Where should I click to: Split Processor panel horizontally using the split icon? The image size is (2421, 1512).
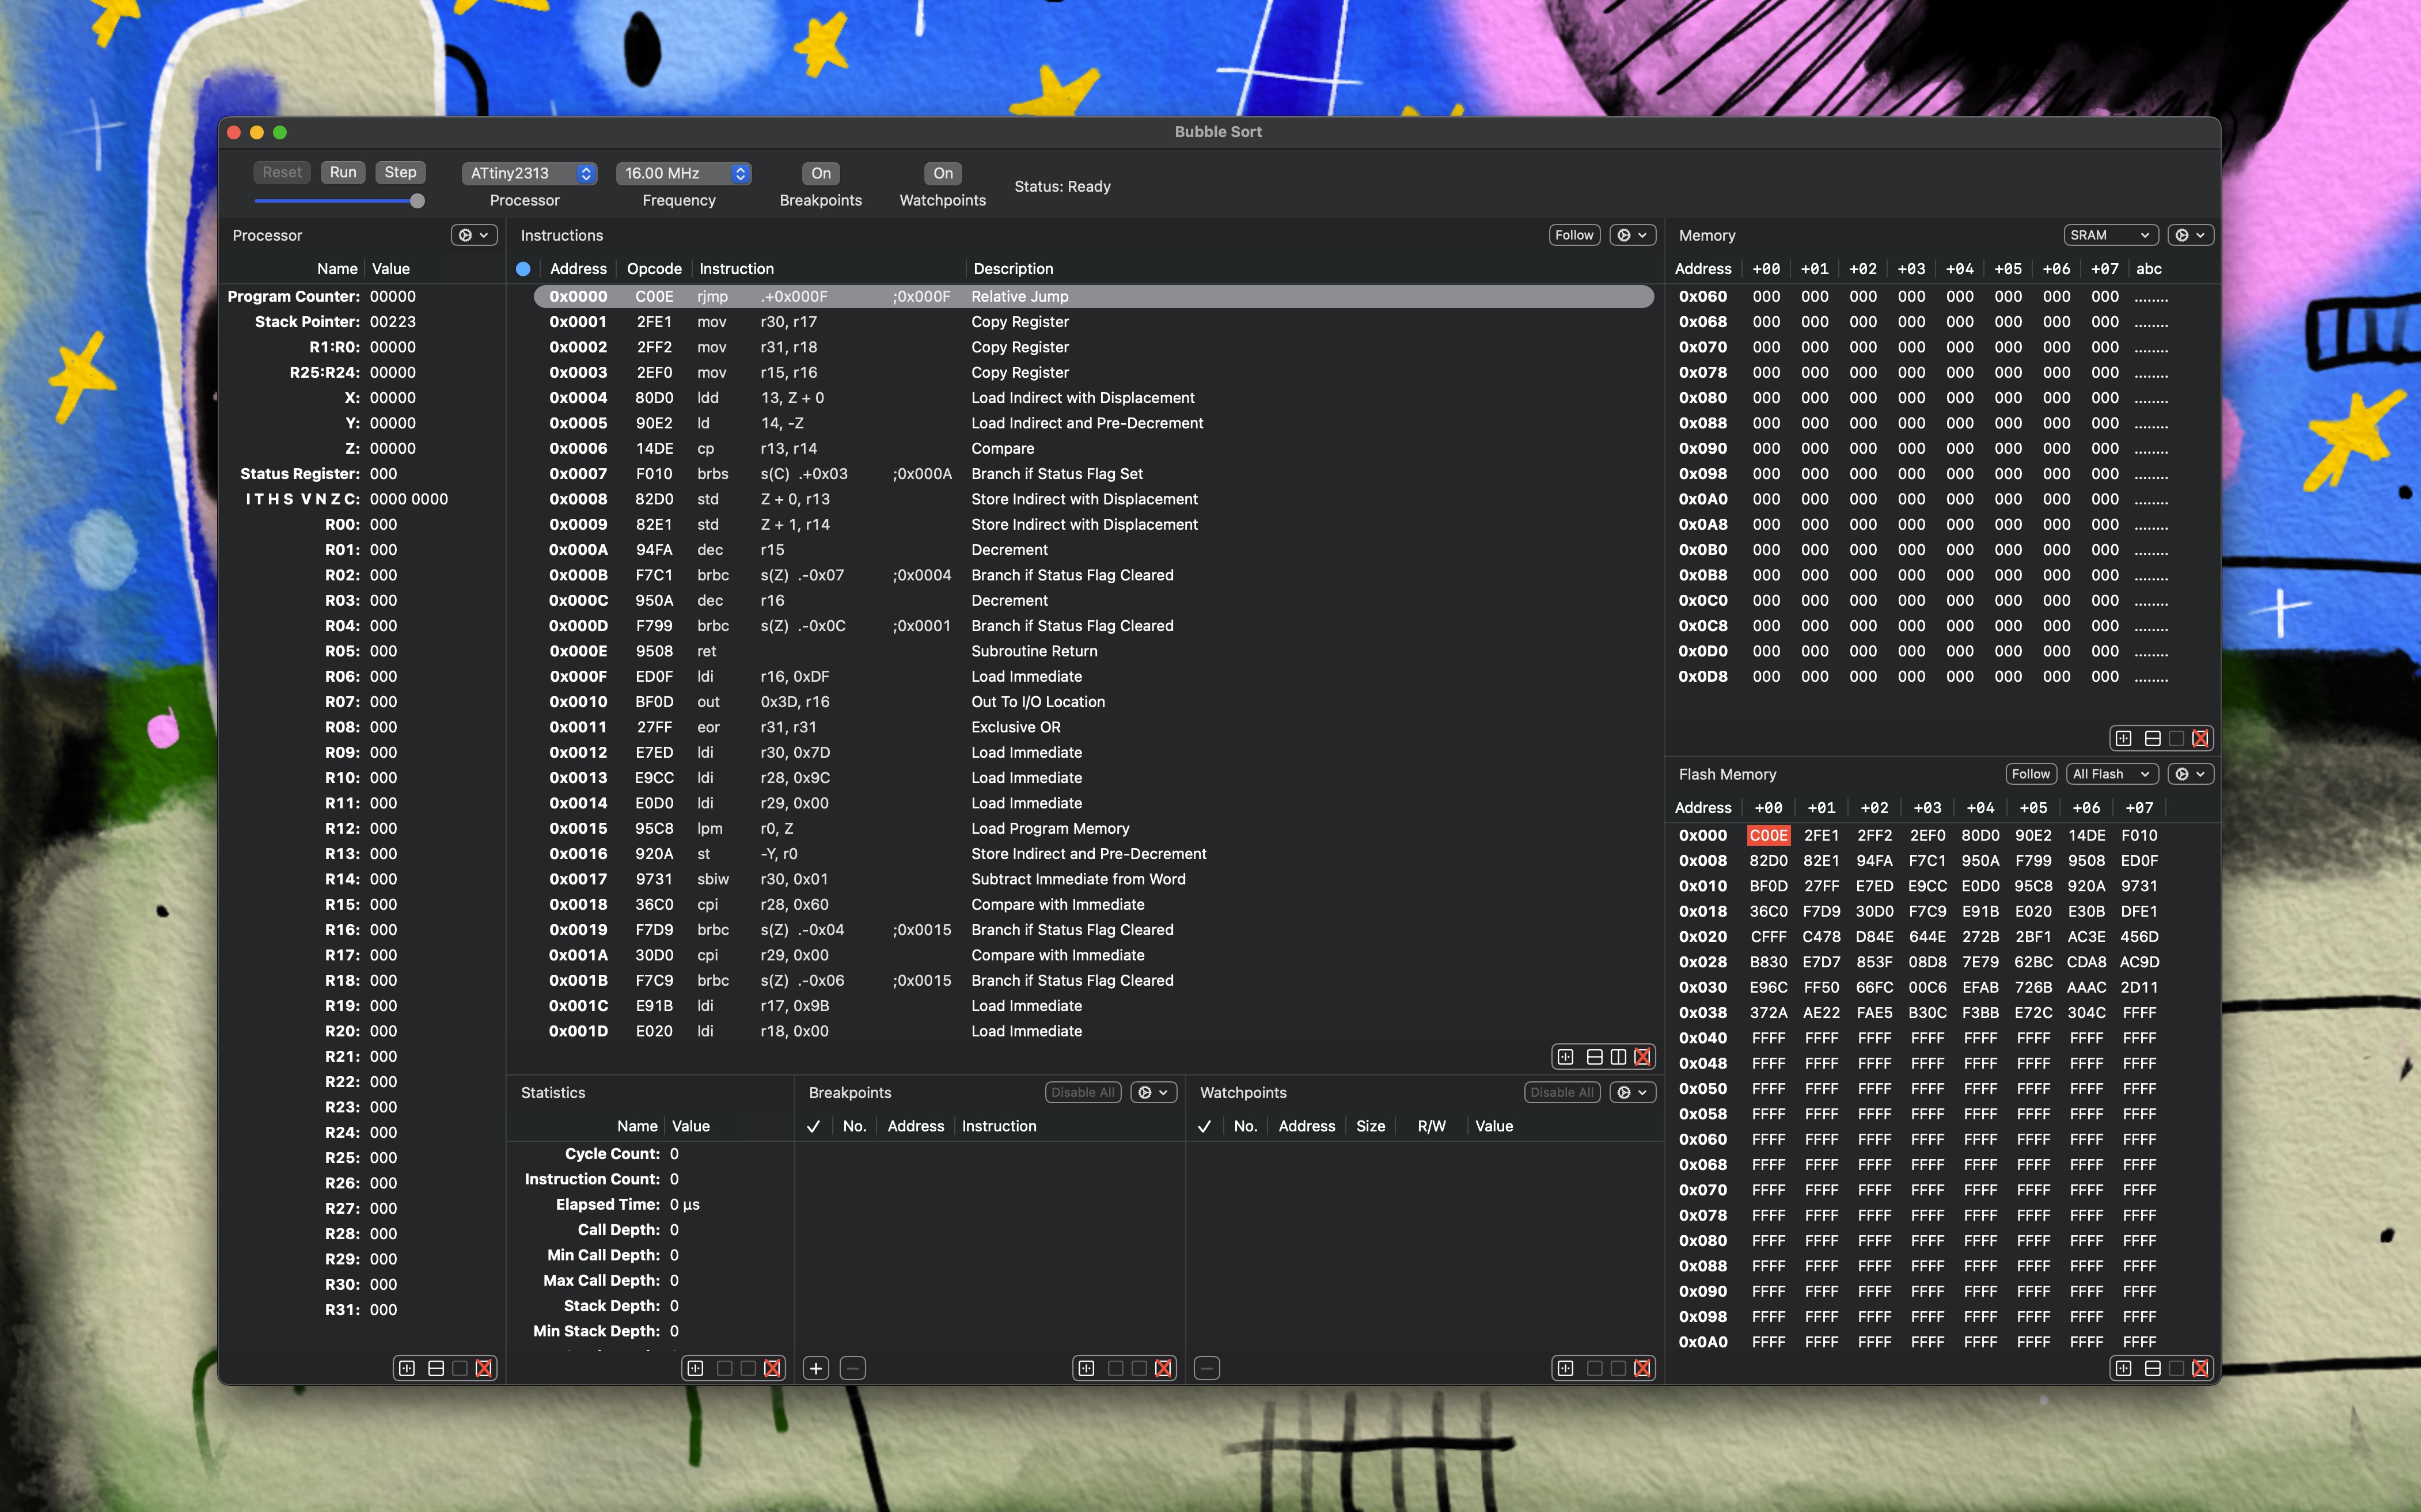tap(436, 1368)
